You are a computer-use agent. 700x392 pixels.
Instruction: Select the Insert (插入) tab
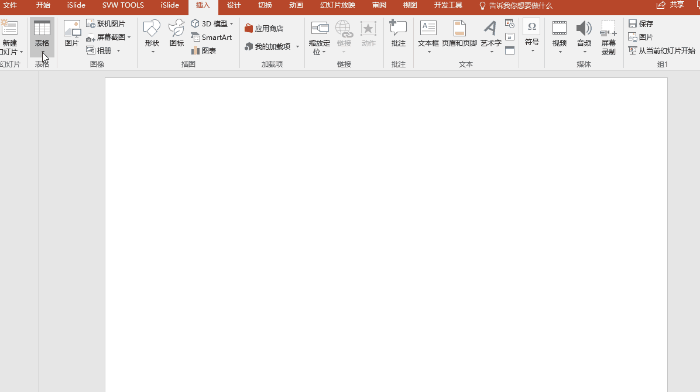tap(203, 6)
